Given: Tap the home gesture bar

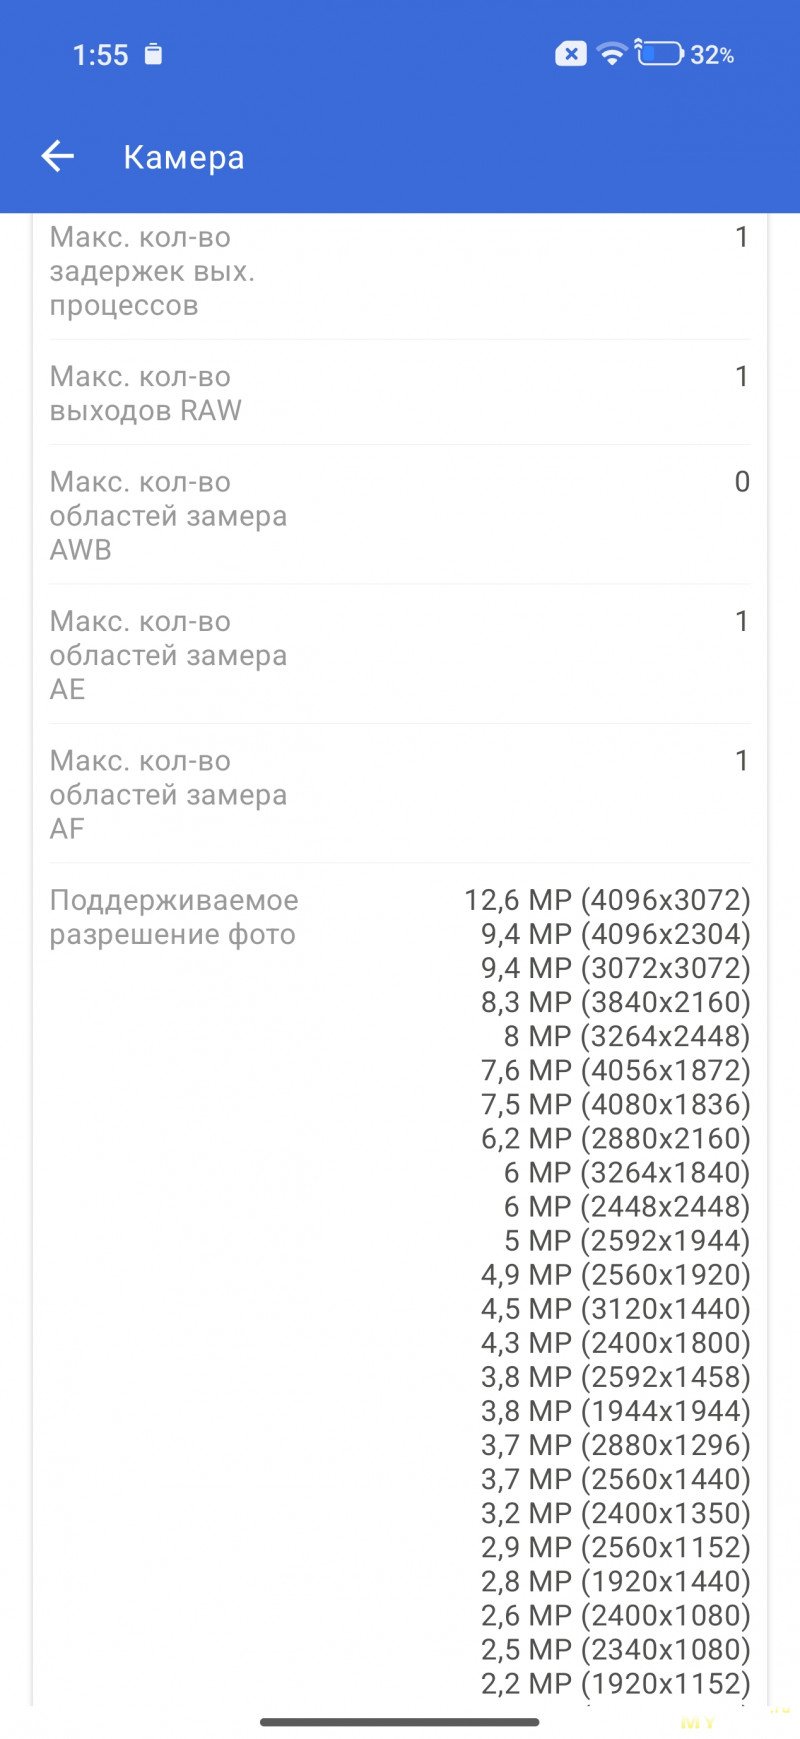Looking at the screenshot, I should tap(400, 1722).
